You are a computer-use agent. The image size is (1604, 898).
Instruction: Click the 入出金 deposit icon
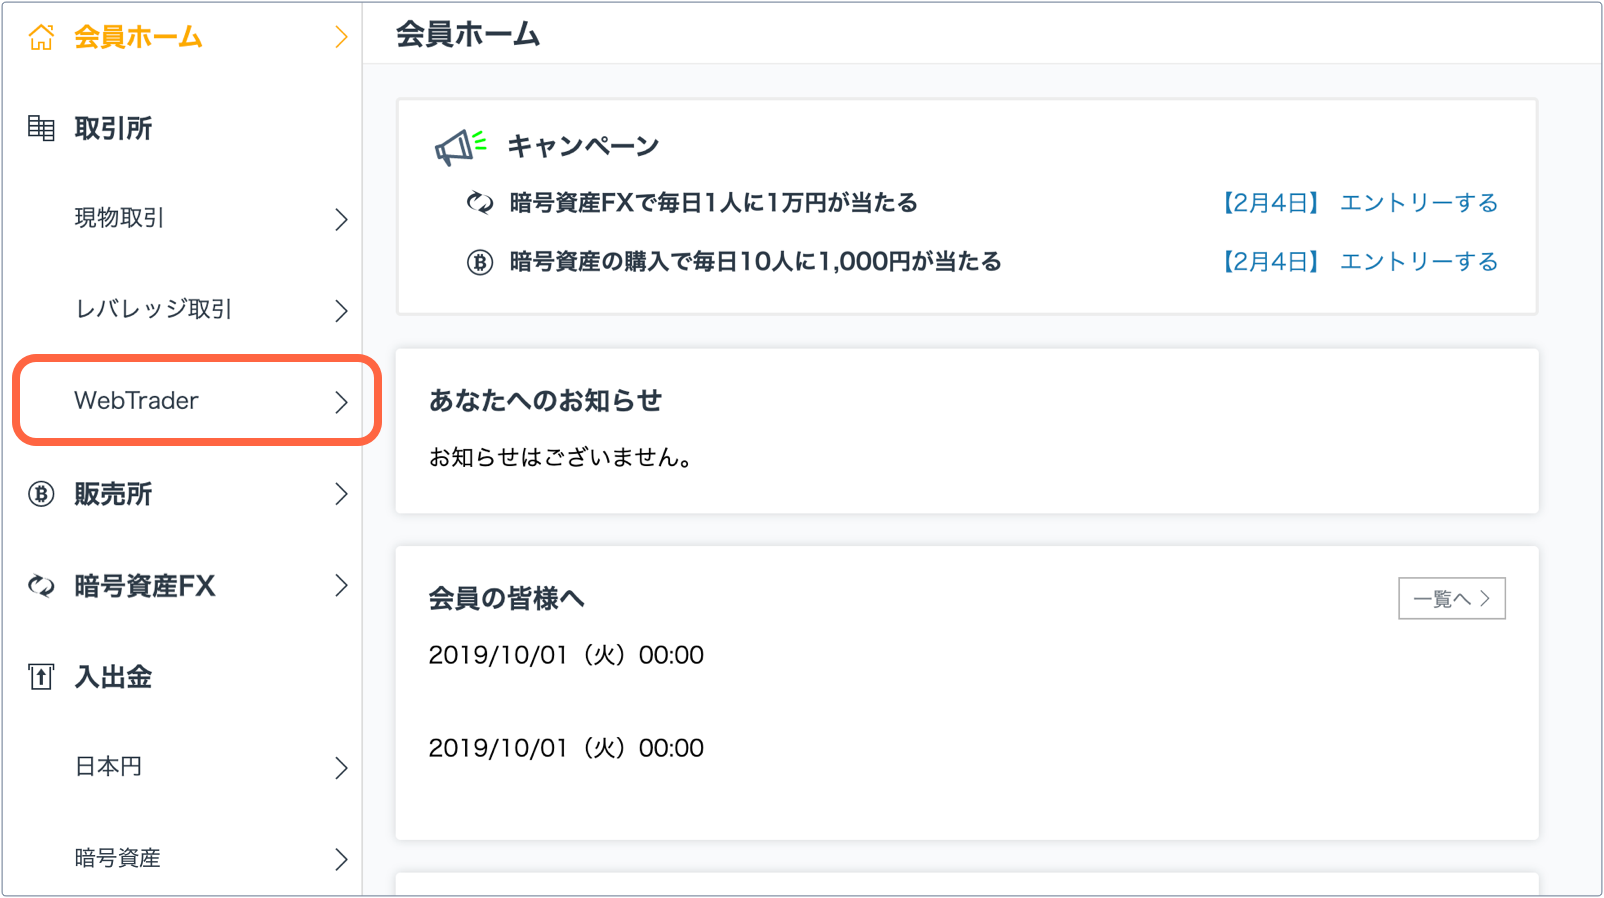click(41, 677)
